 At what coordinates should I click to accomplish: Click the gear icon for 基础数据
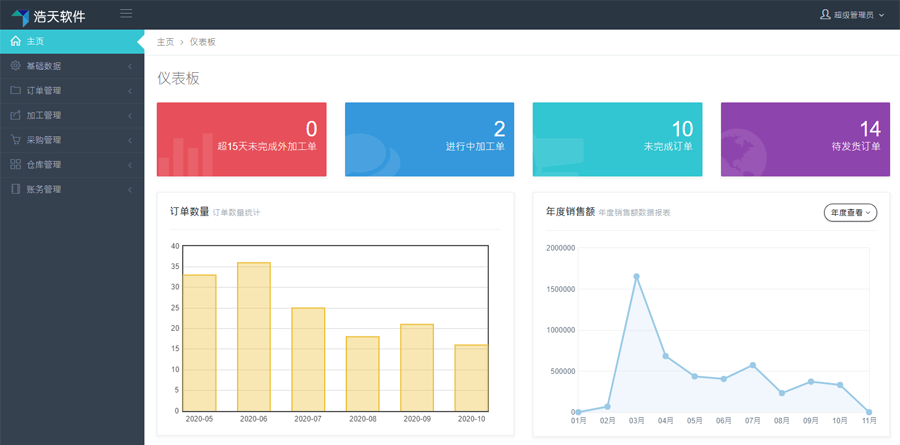pos(15,66)
